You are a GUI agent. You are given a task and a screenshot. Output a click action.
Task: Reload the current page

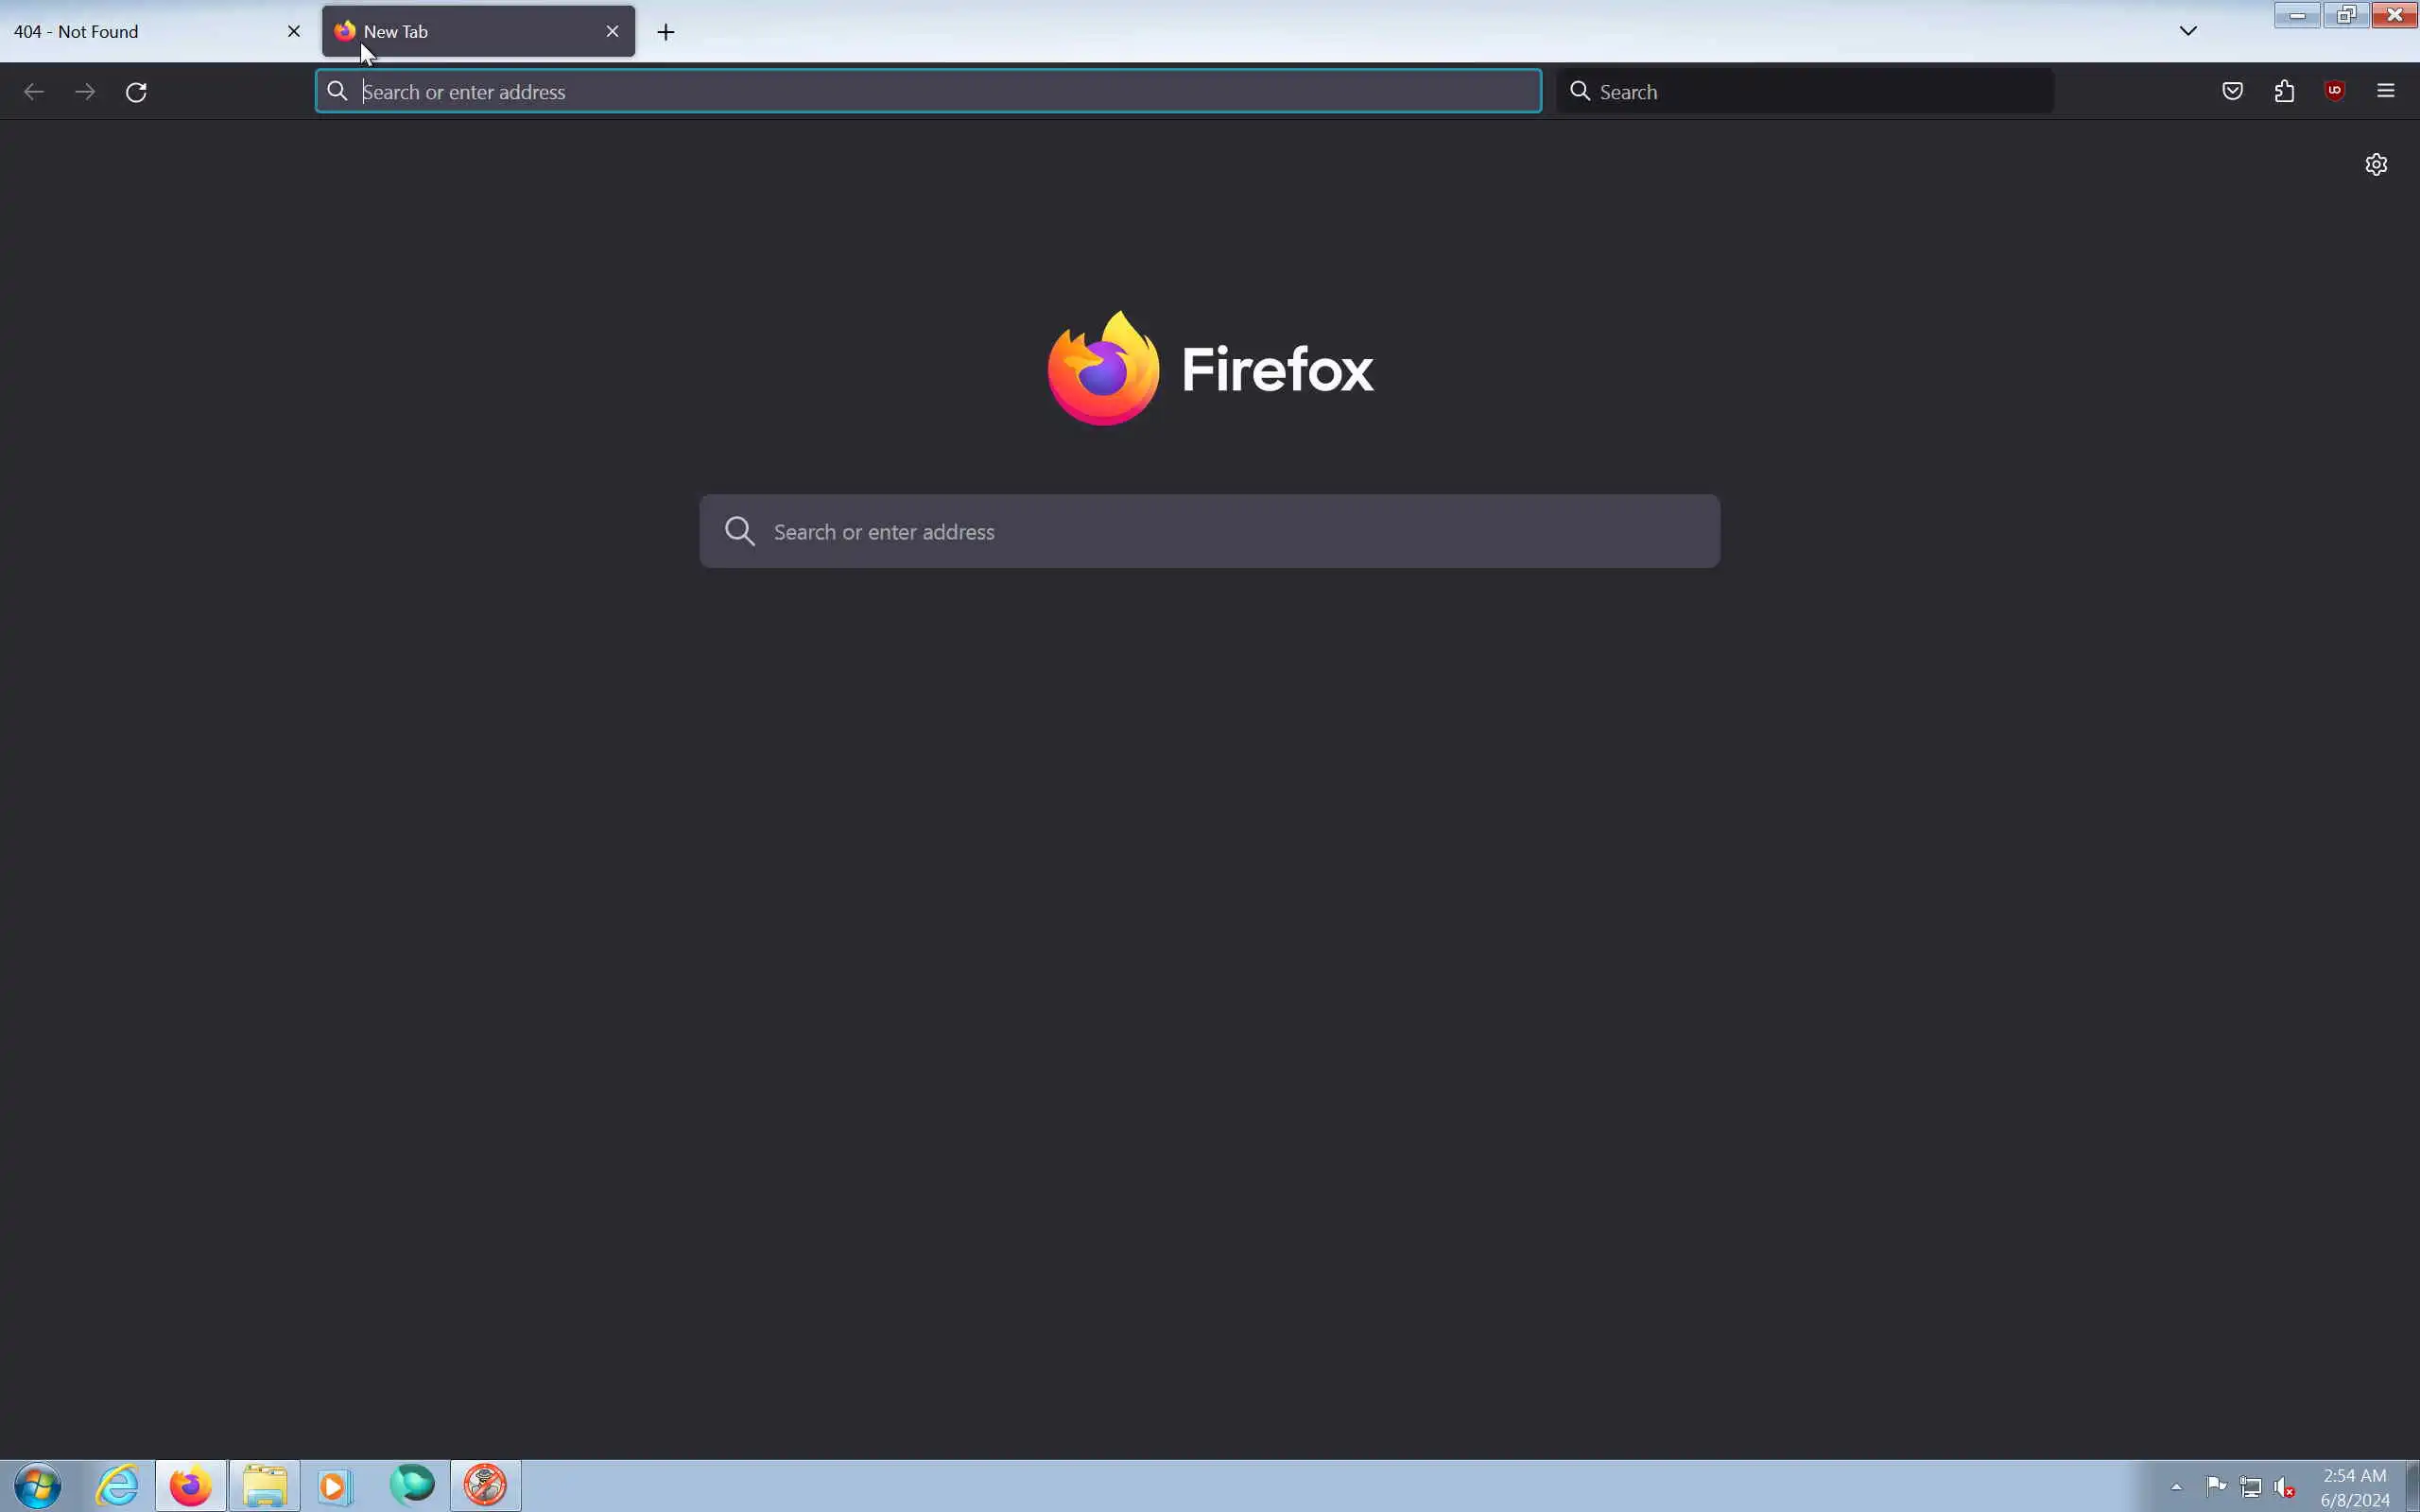(x=136, y=92)
